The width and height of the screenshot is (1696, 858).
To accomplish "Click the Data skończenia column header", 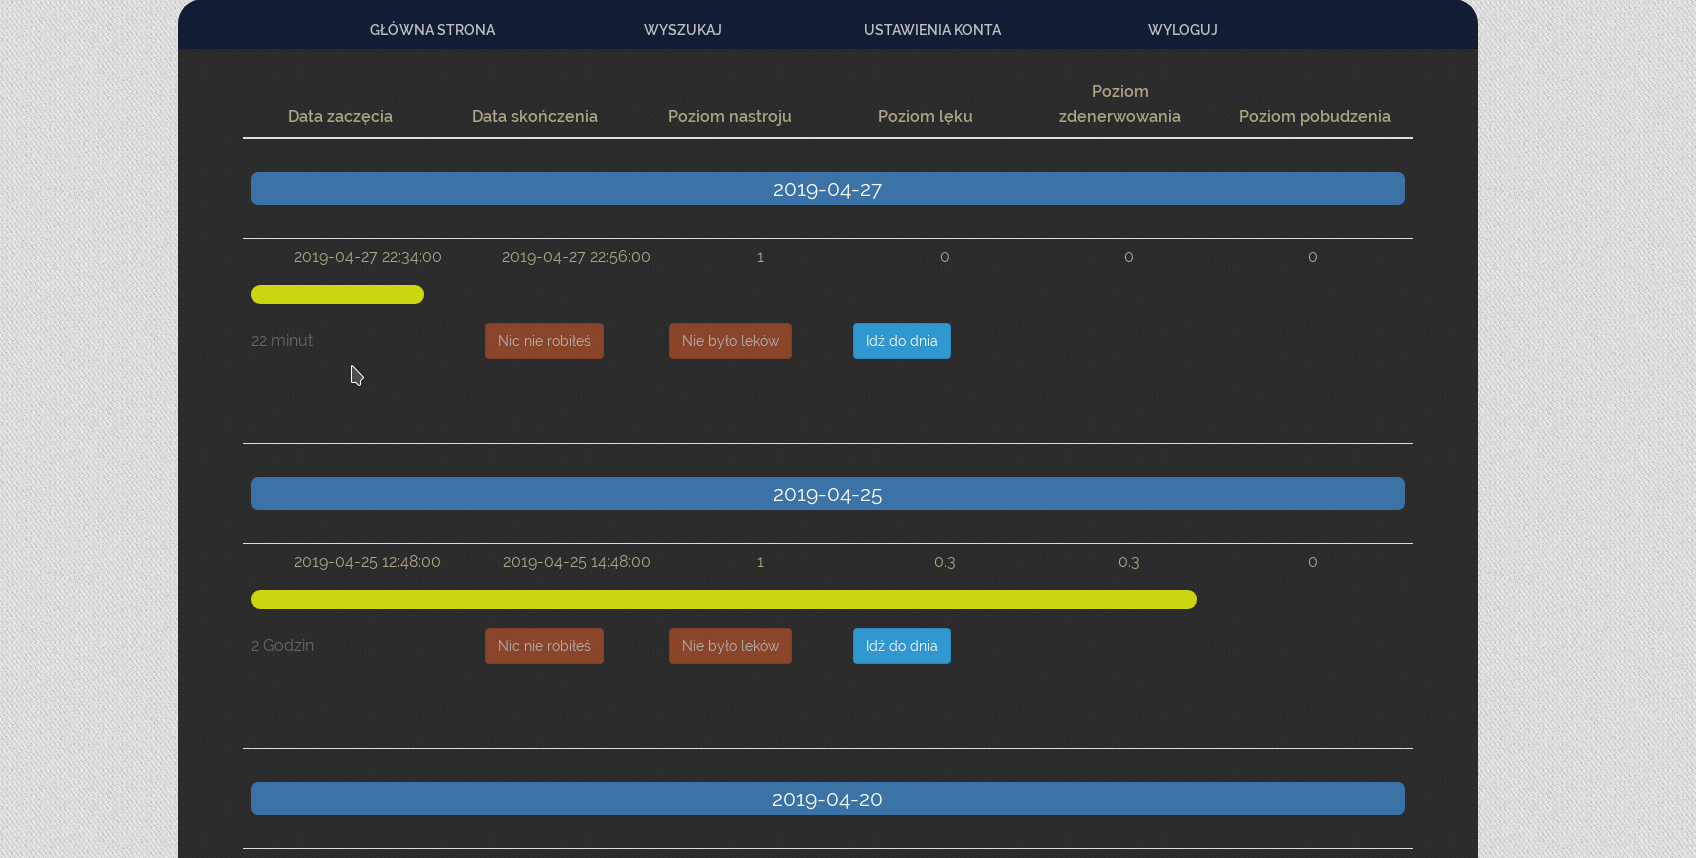I will tap(534, 116).
